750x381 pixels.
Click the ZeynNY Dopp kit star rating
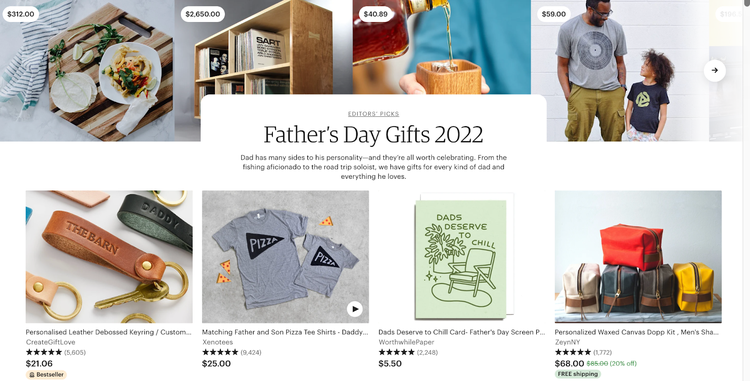click(x=573, y=352)
